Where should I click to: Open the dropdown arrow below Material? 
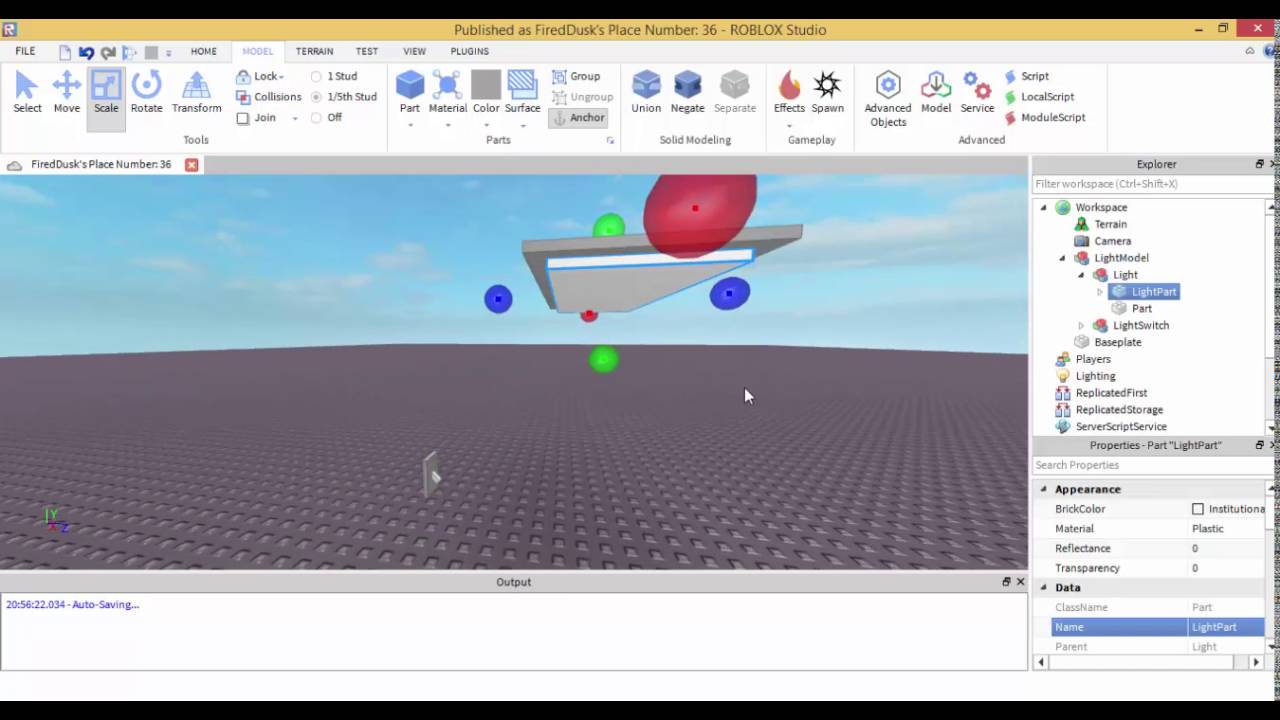[x=447, y=126]
